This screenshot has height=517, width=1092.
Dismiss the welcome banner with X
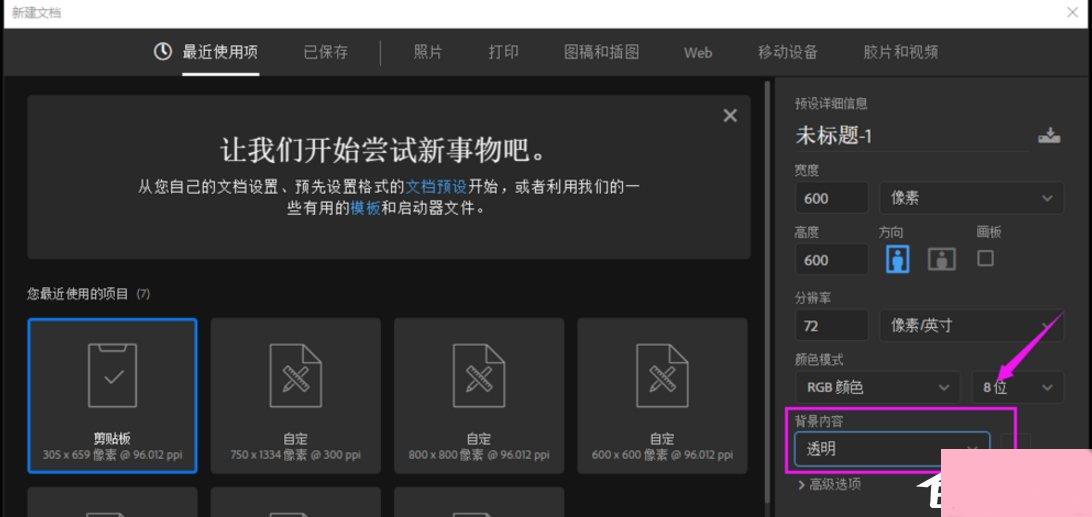click(730, 116)
